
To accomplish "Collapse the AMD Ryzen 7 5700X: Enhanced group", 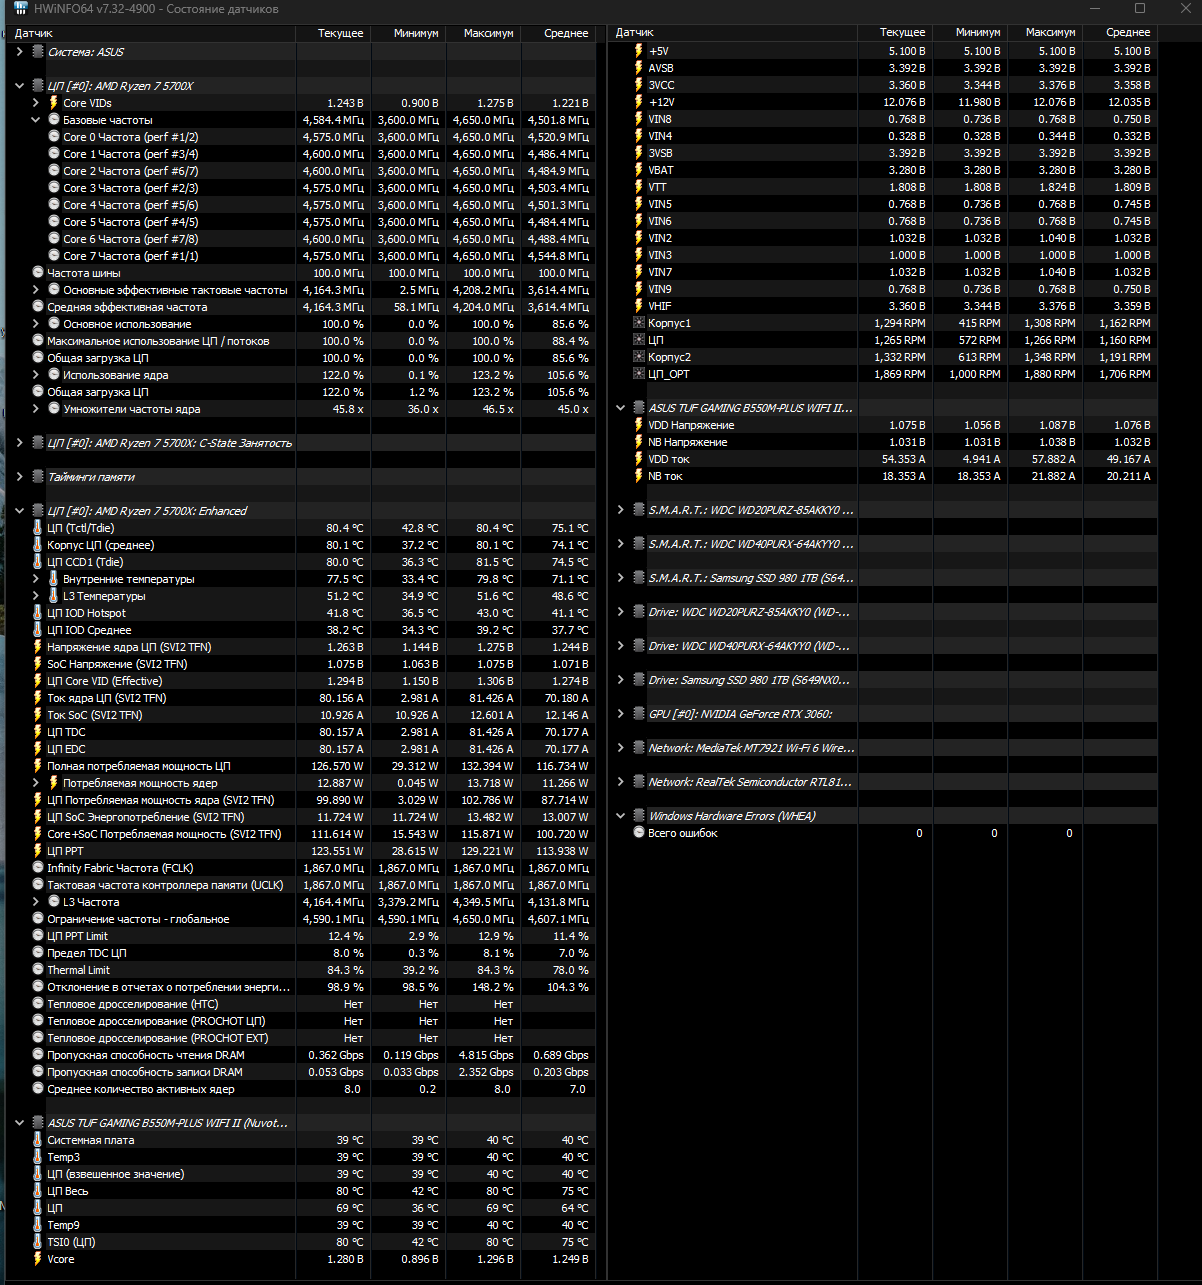I will click(x=19, y=511).
